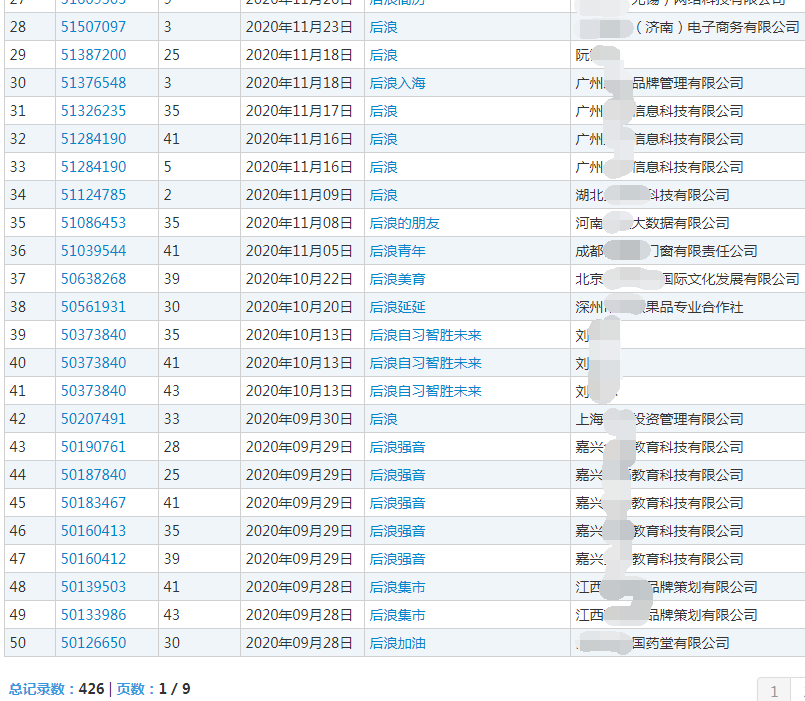Click the page number input field
Image resolution: width=805 pixels, height=701 pixels.
[x=776, y=690]
